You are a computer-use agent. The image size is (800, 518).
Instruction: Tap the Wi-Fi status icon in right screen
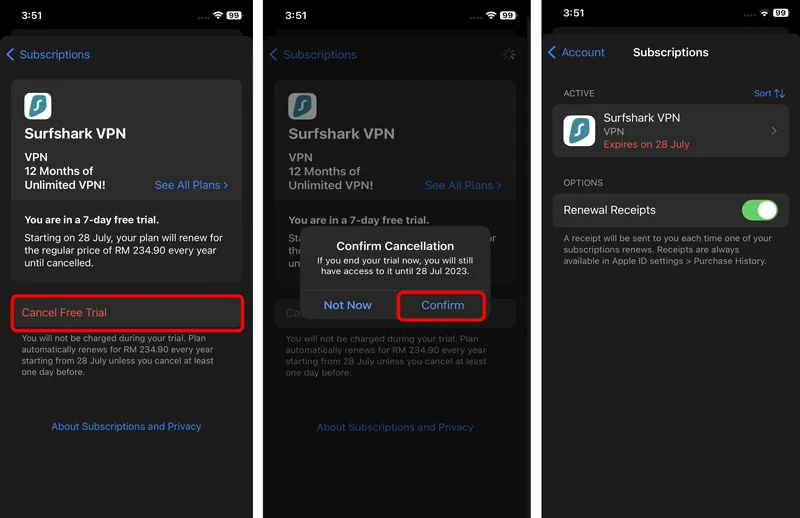[764, 13]
